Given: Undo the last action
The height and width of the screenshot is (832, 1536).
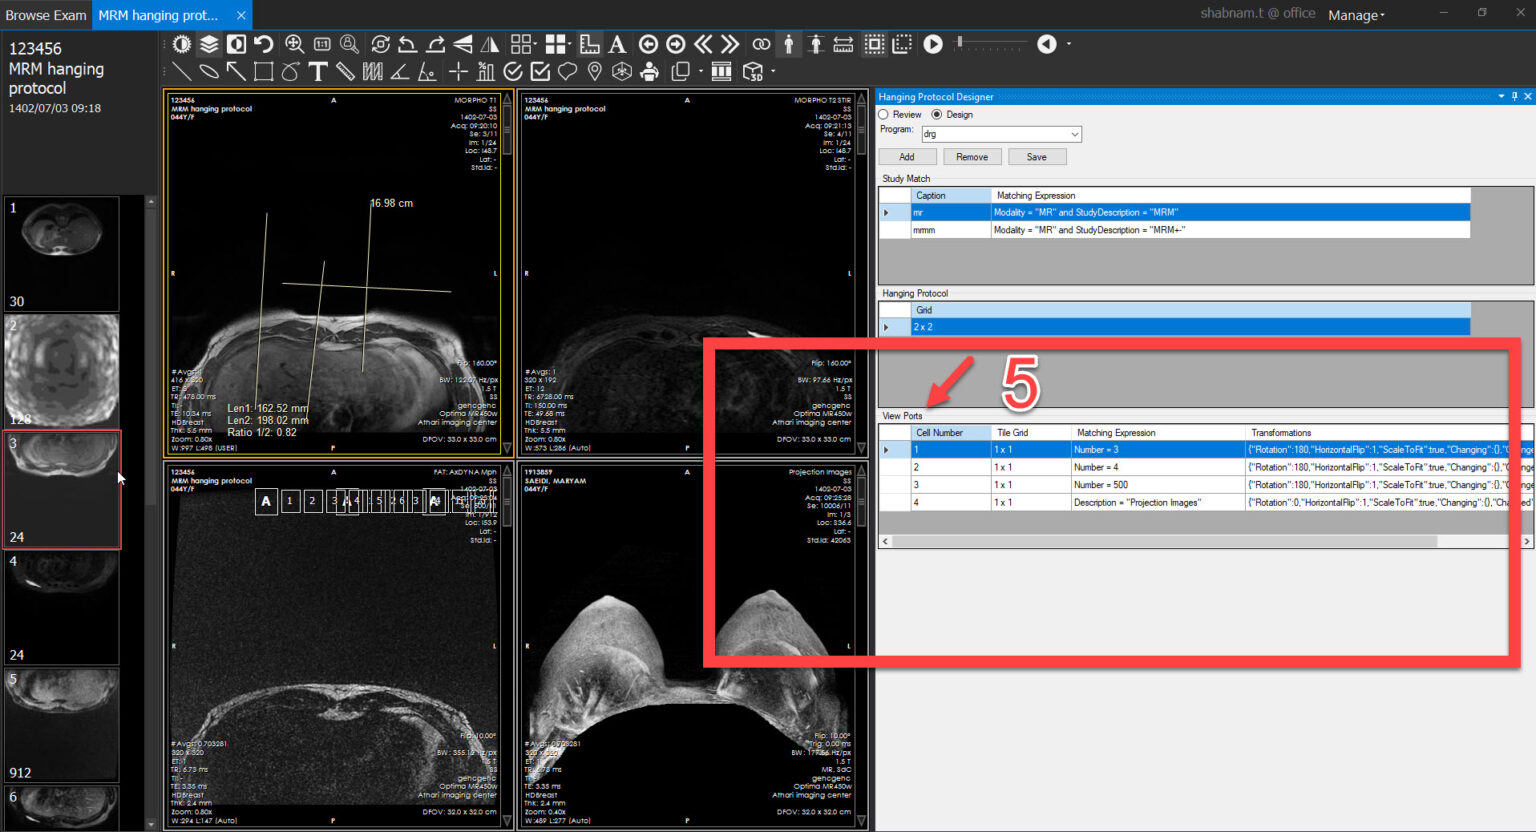Looking at the screenshot, I should [x=264, y=44].
